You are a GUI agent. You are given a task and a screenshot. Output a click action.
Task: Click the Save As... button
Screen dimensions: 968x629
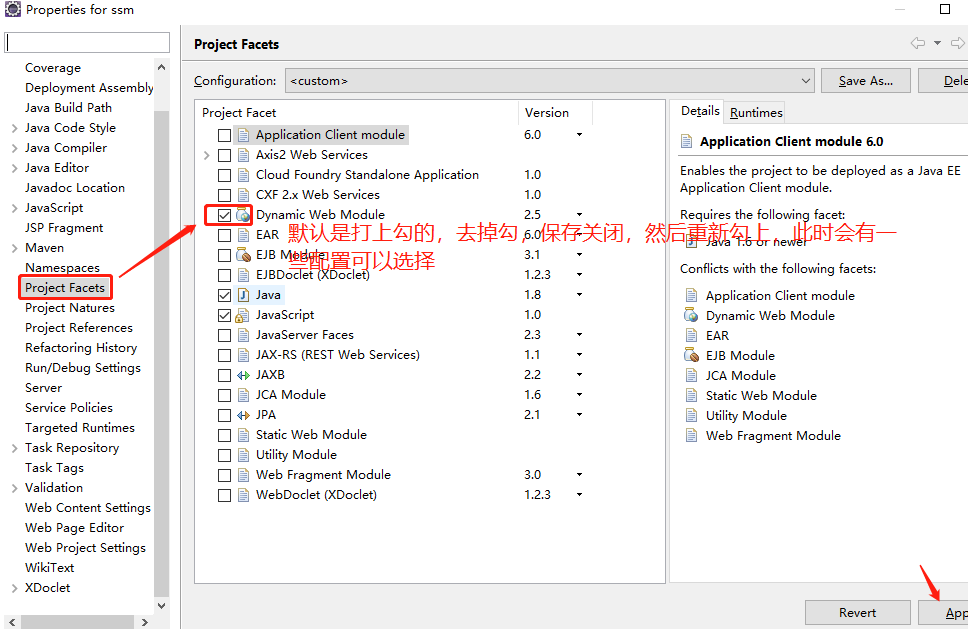(x=866, y=81)
